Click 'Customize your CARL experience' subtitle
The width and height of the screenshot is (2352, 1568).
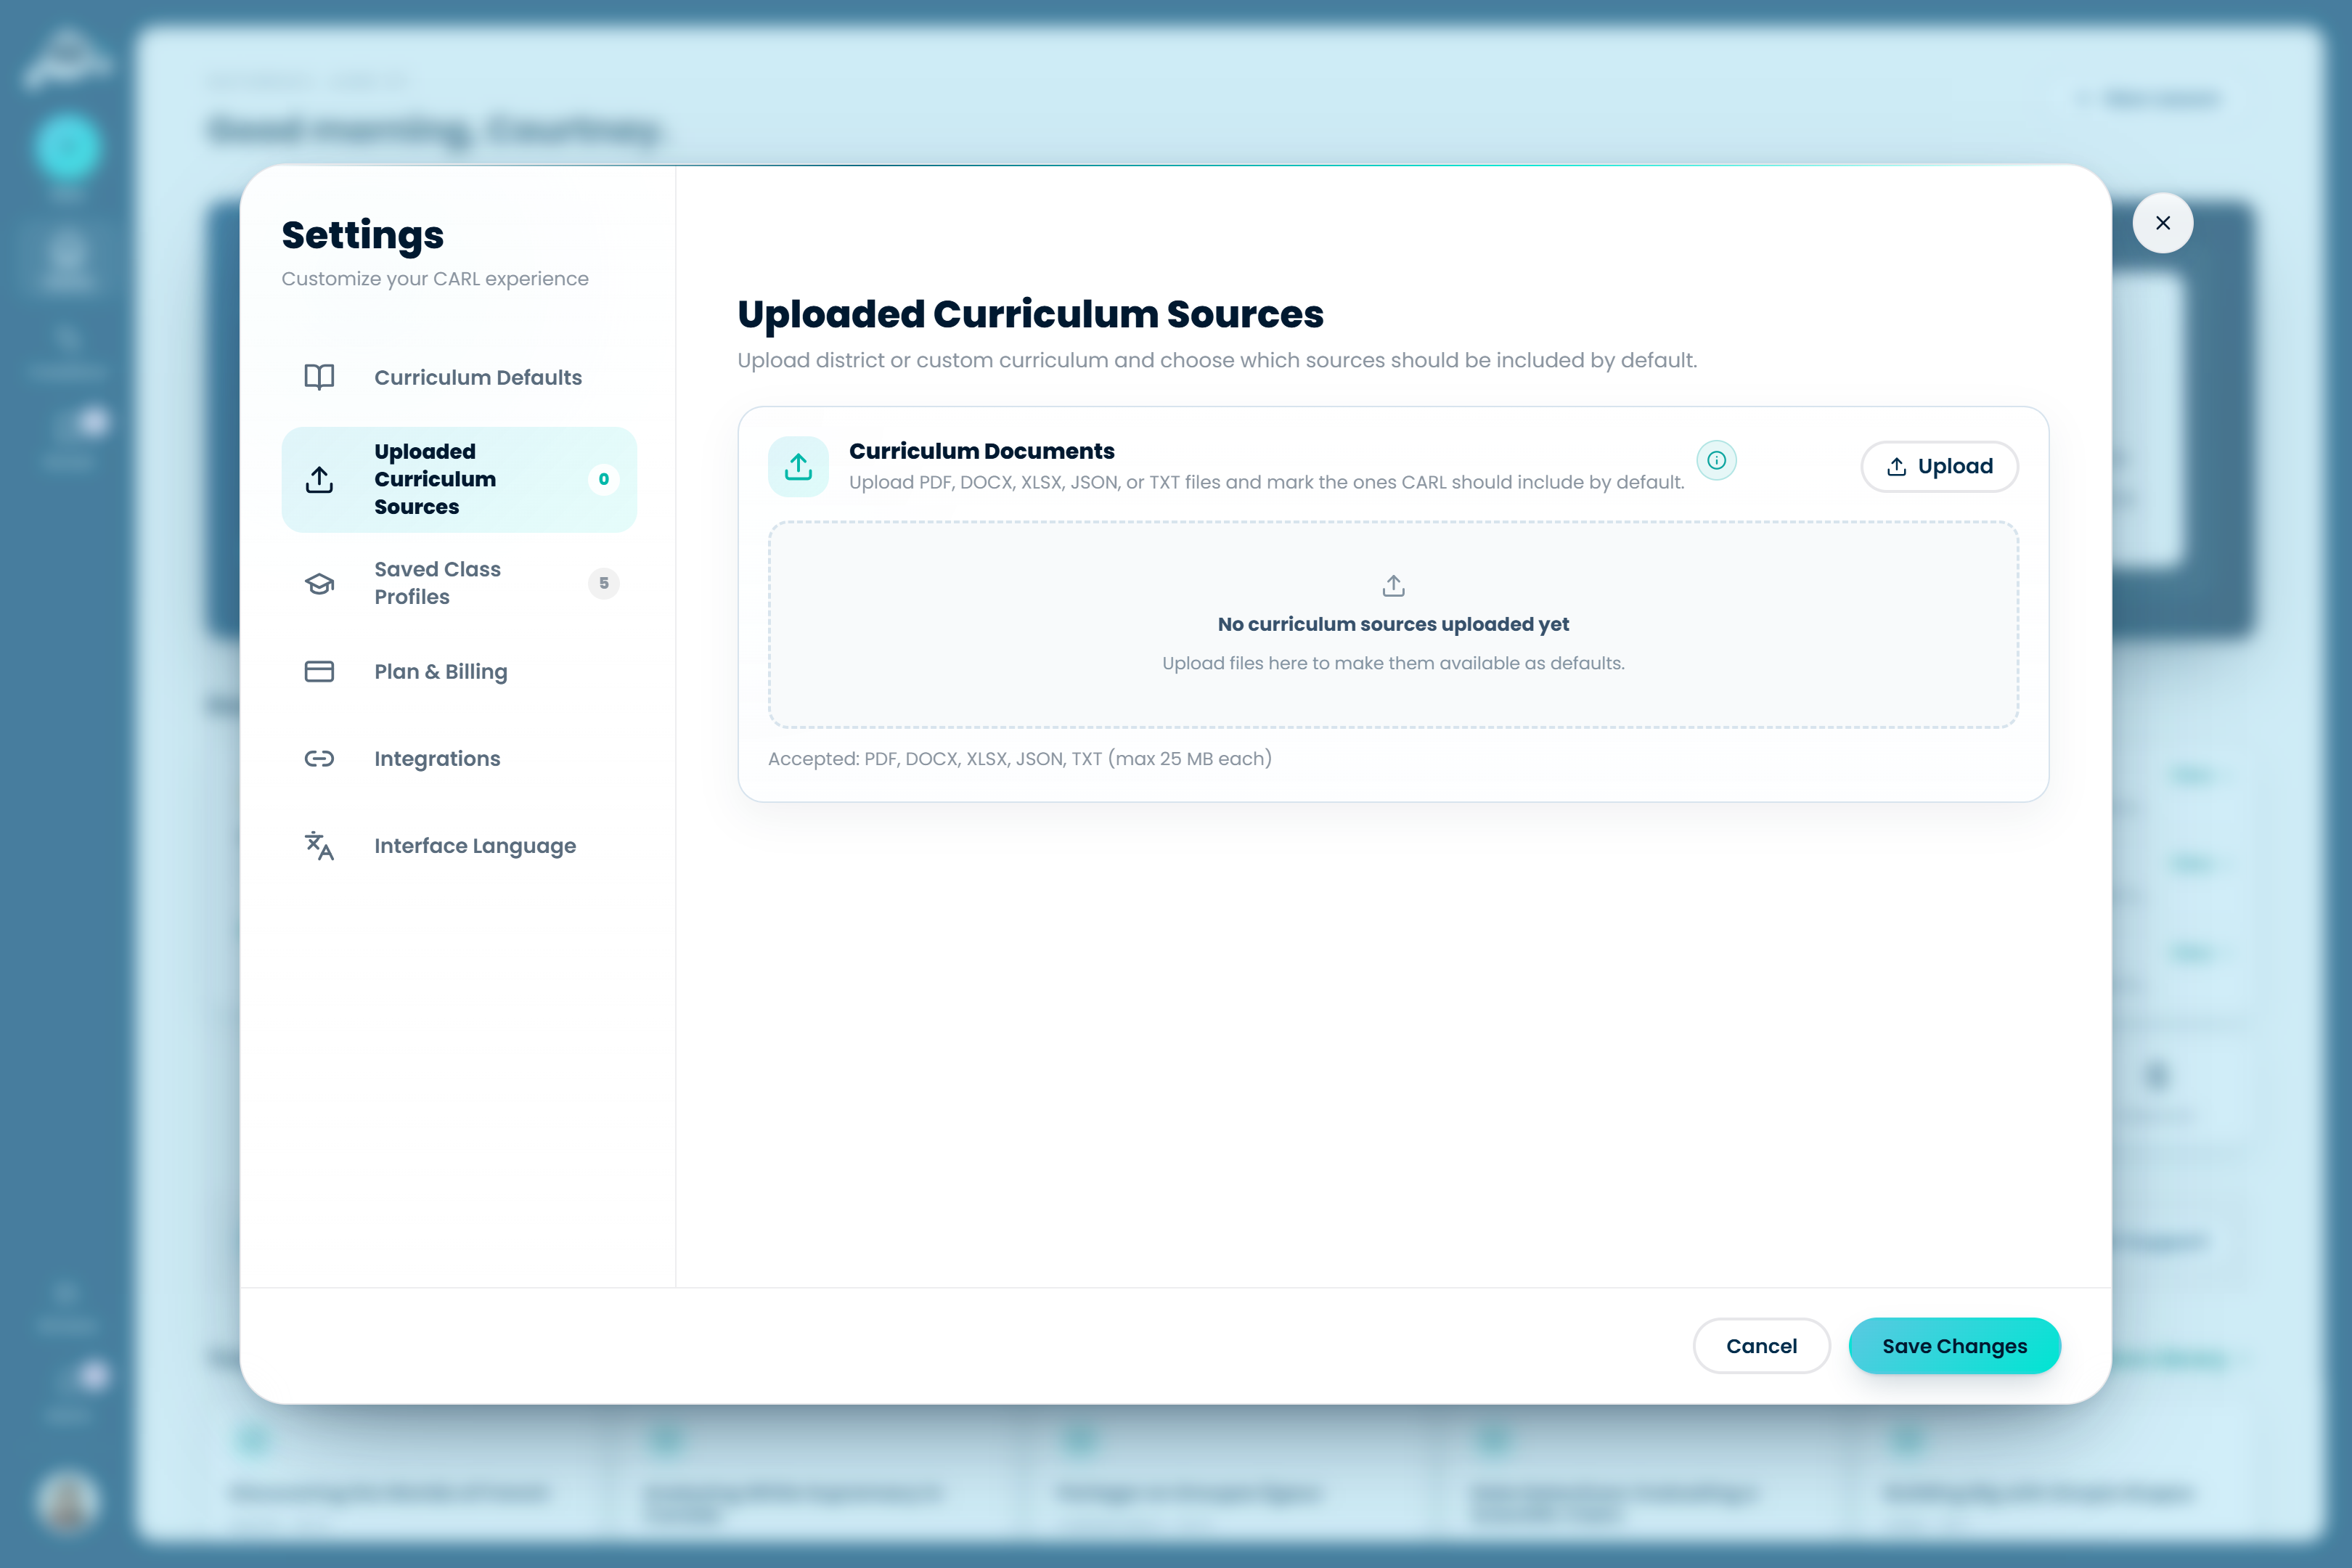point(435,279)
